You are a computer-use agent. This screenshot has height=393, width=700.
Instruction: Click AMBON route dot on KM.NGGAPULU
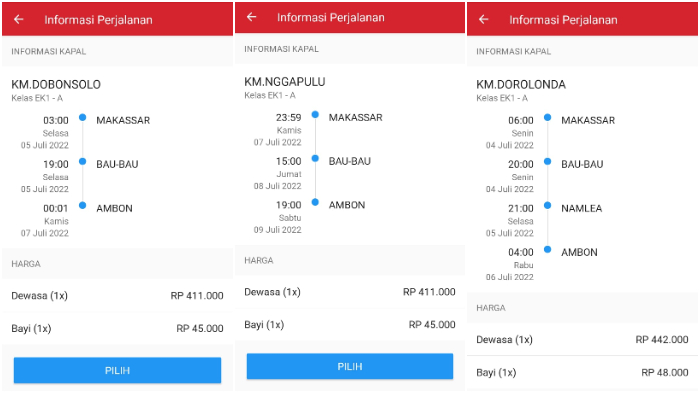coord(315,202)
